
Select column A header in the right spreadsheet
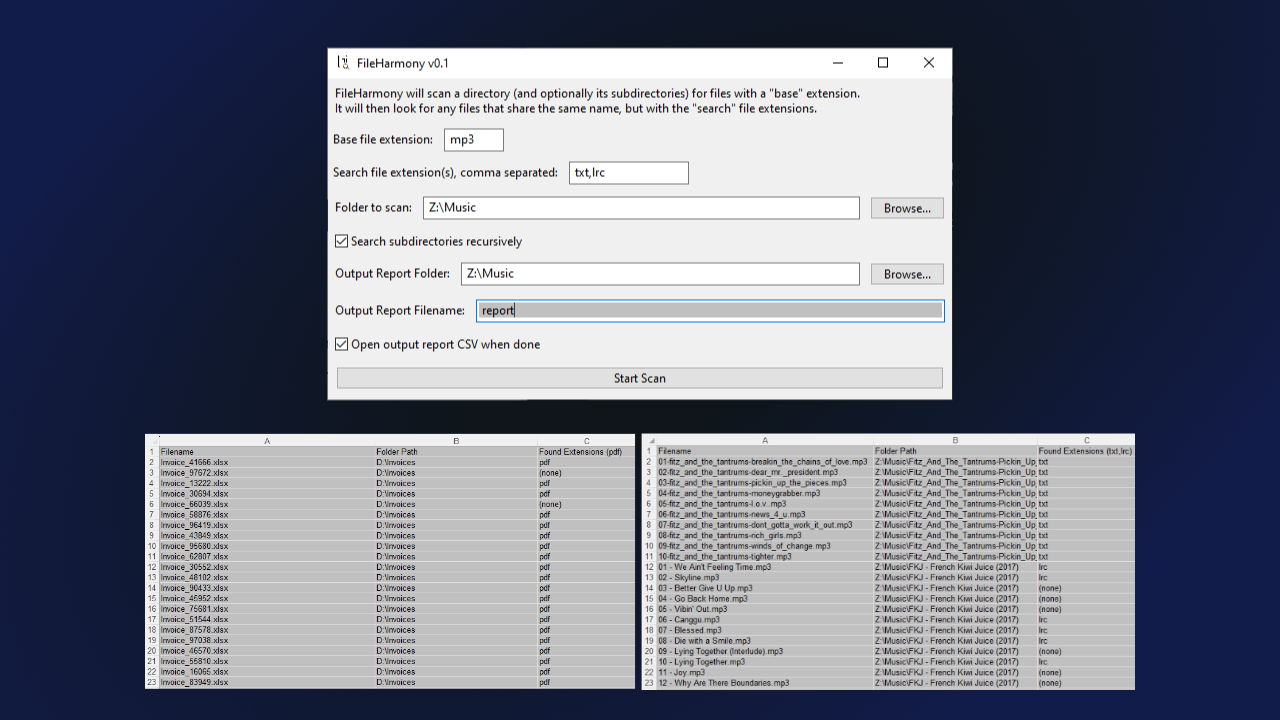point(765,439)
